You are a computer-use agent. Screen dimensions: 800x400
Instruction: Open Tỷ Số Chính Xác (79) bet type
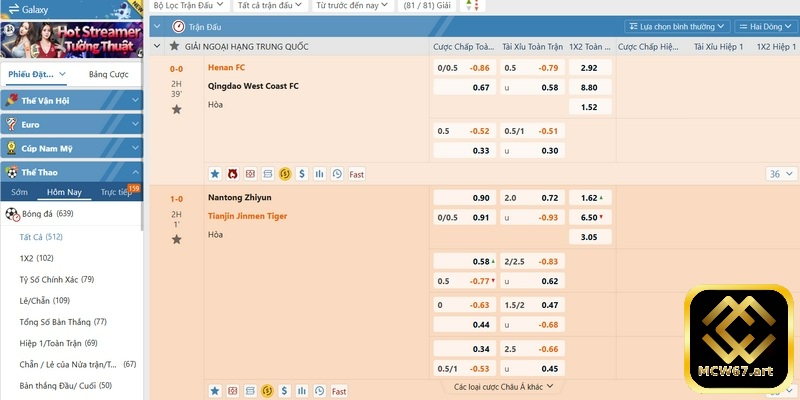(x=57, y=279)
